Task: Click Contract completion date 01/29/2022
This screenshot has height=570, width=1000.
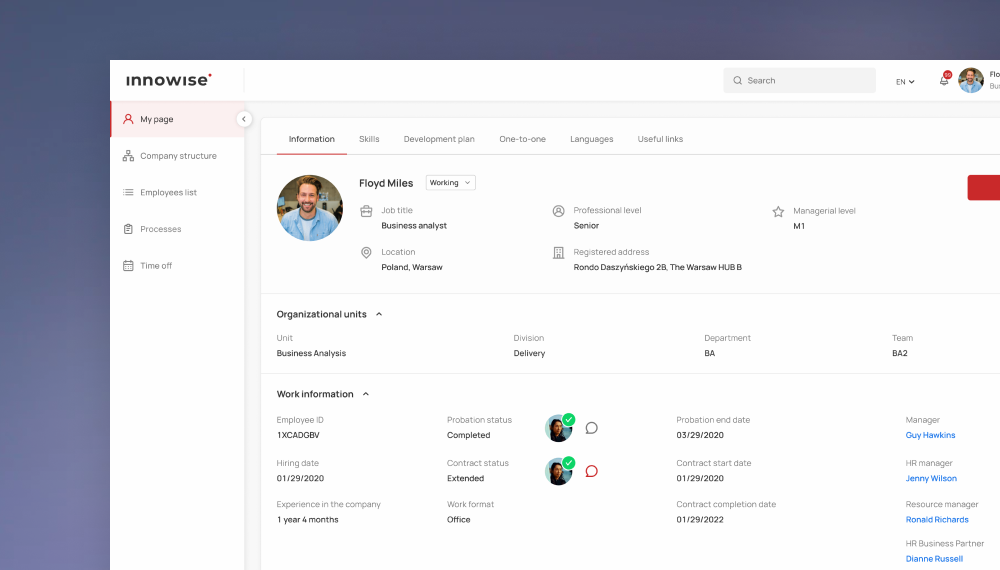Action: click(x=700, y=520)
